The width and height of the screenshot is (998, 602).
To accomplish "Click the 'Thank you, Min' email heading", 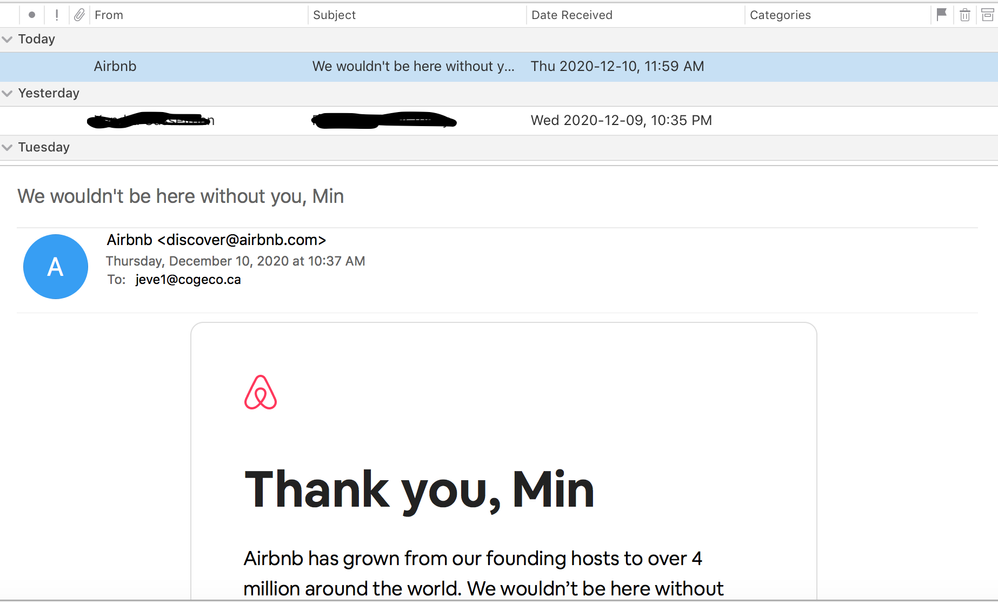I will tap(419, 489).
